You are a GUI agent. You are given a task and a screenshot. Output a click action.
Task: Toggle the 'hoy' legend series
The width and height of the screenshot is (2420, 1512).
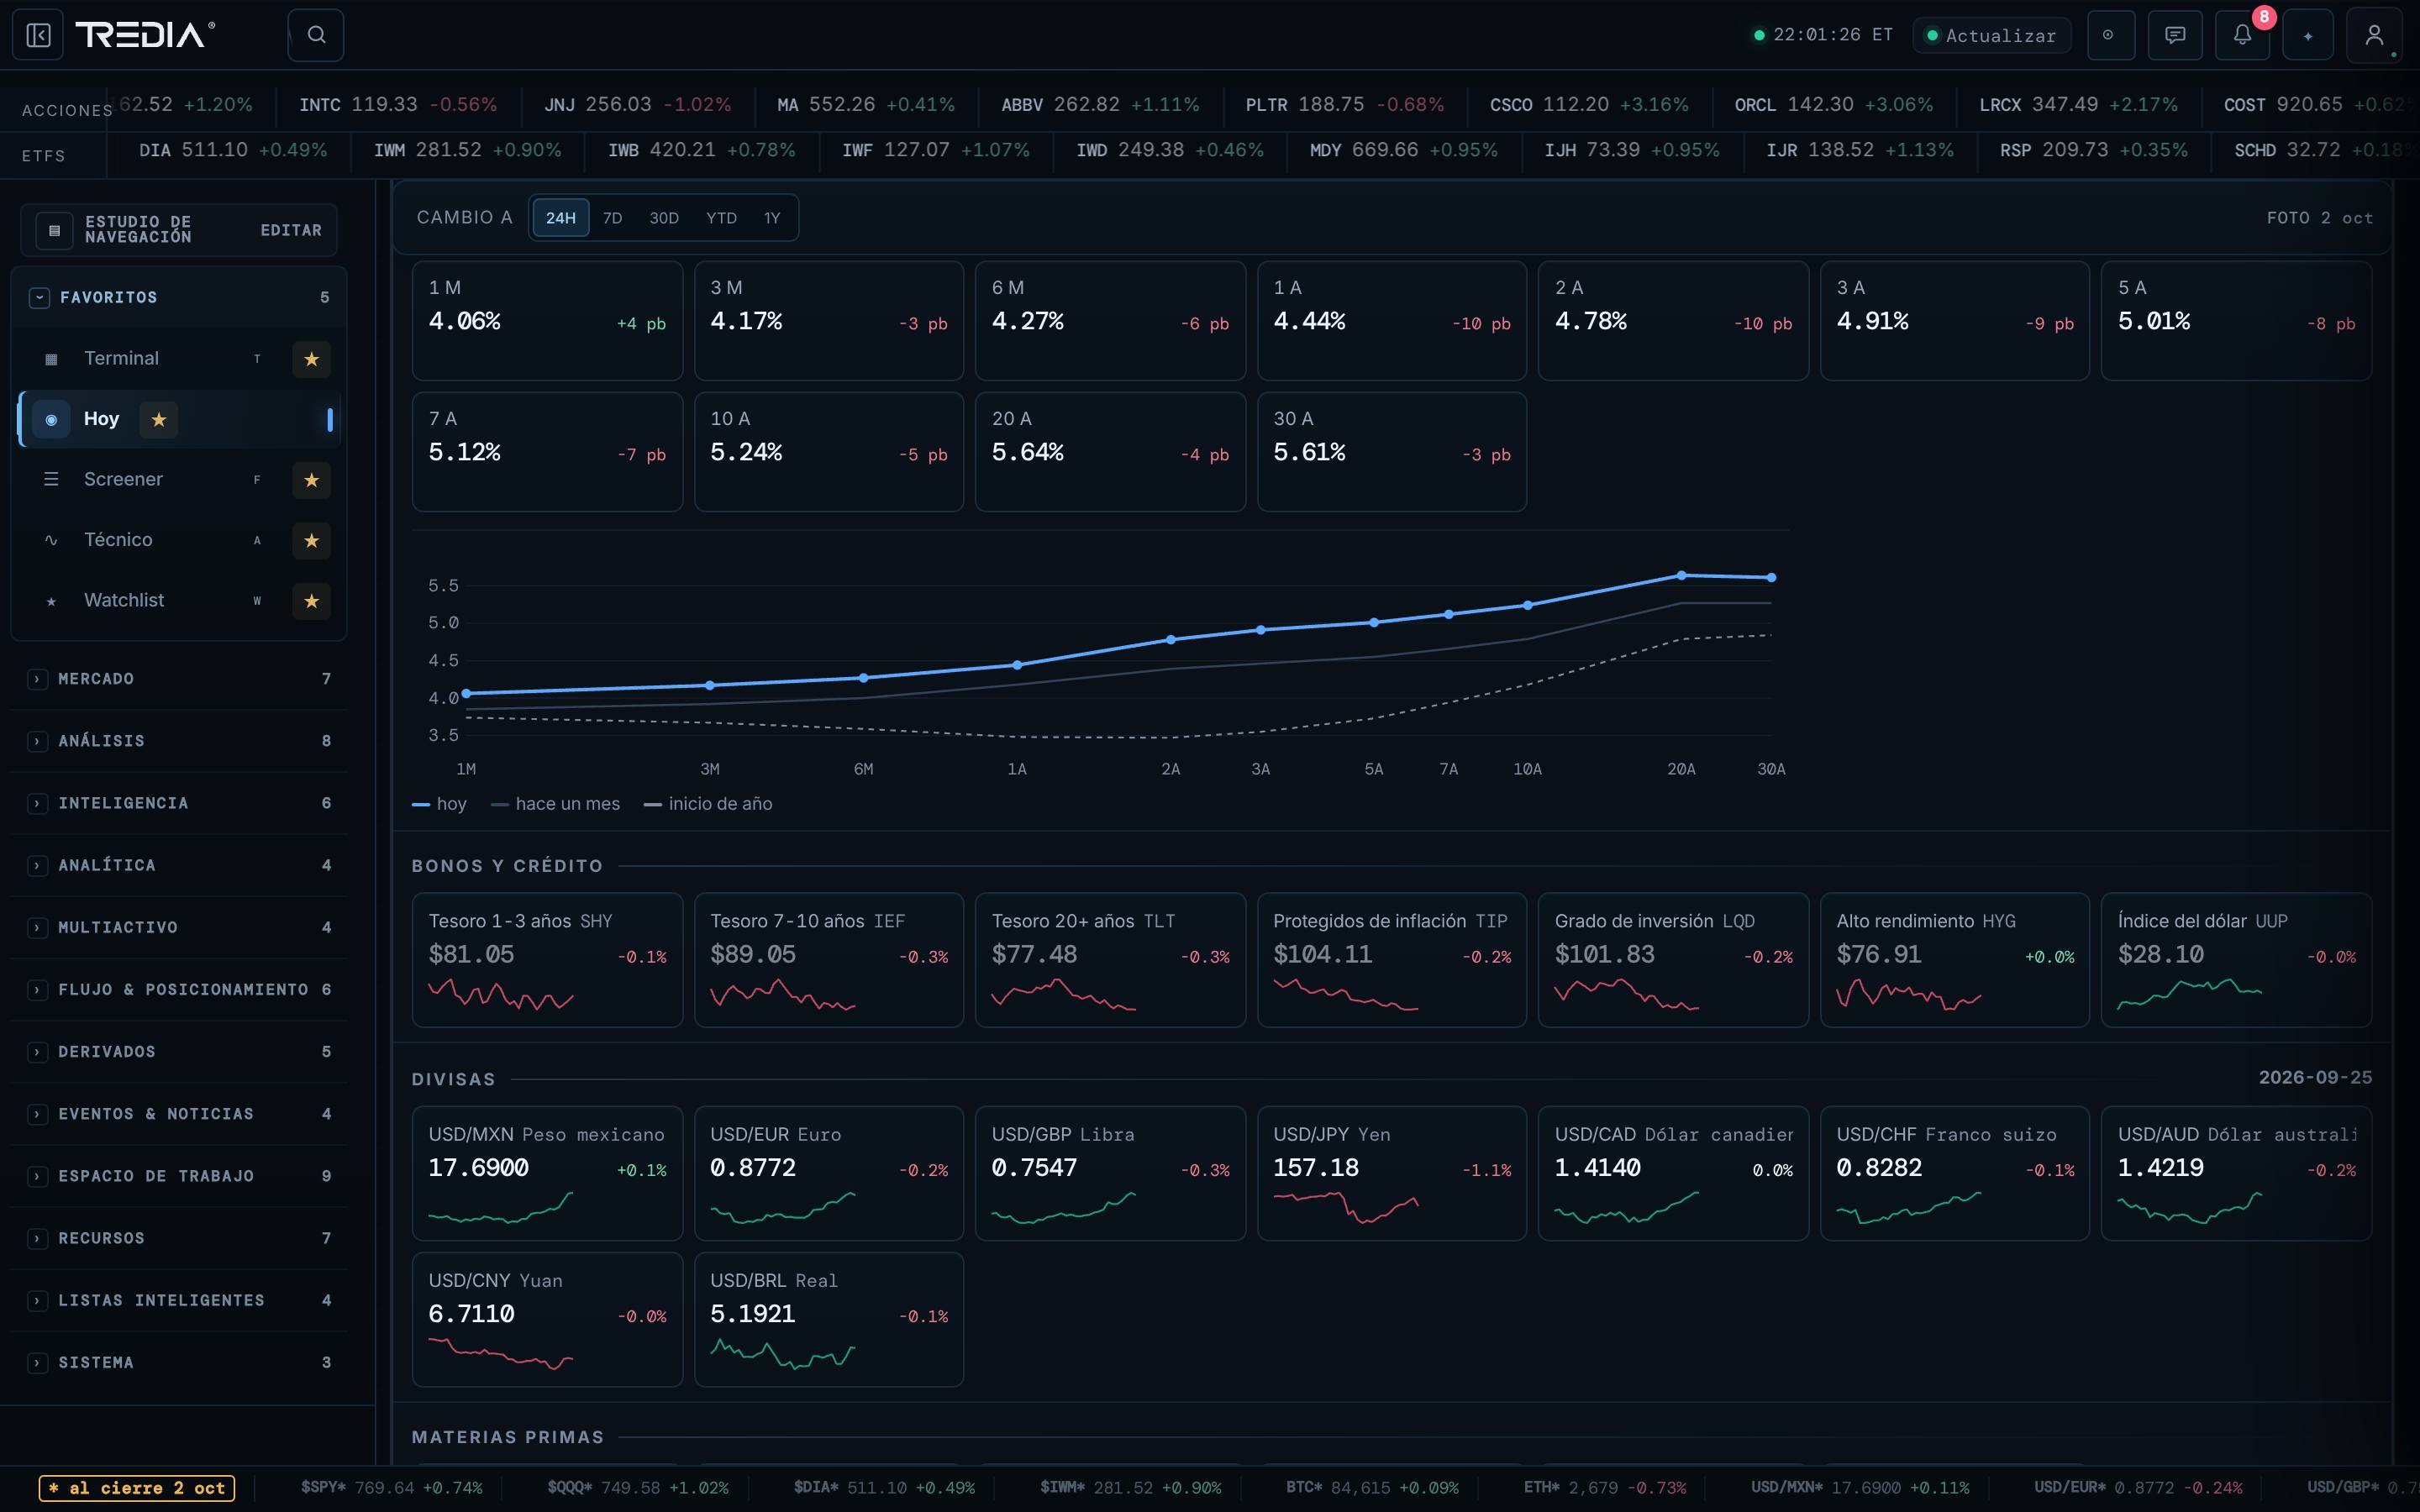pyautogui.click(x=439, y=804)
